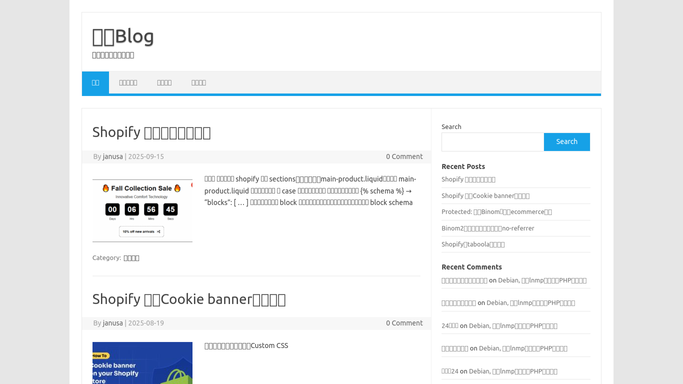Open the second navigation menu item
Screen dimensions: 683x384
(128, 83)
